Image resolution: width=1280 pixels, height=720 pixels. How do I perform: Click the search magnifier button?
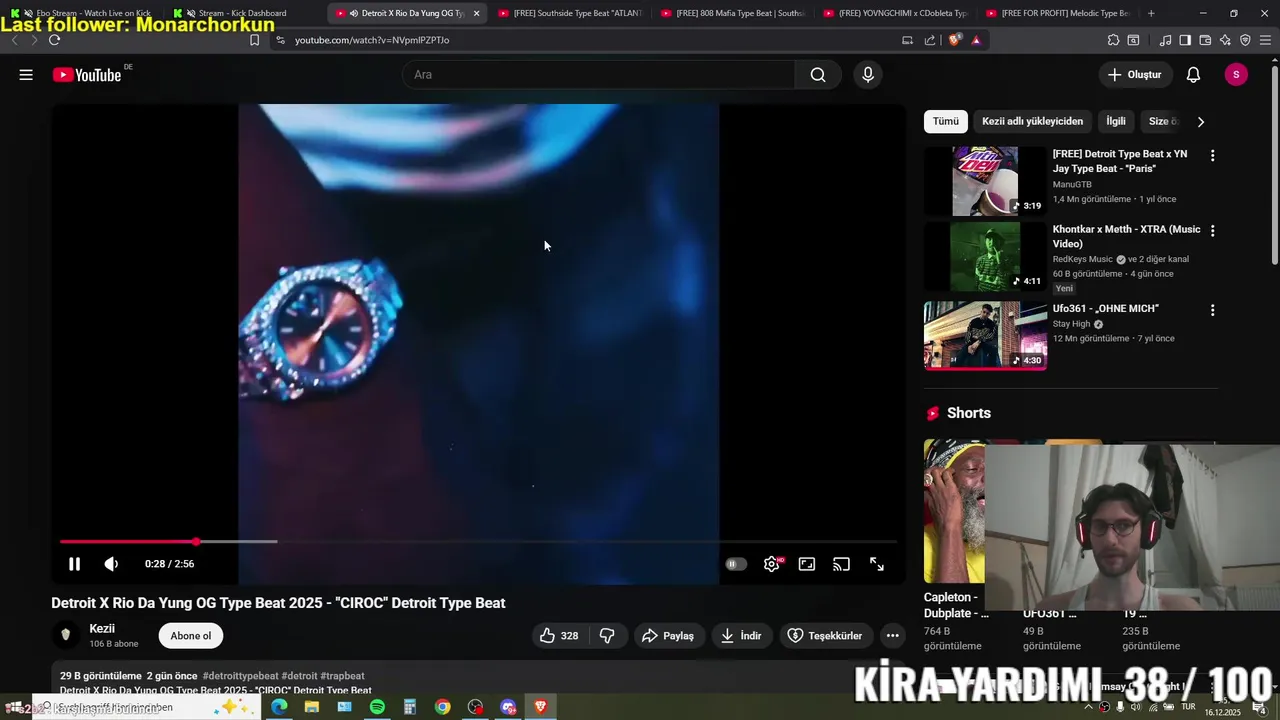coord(818,75)
